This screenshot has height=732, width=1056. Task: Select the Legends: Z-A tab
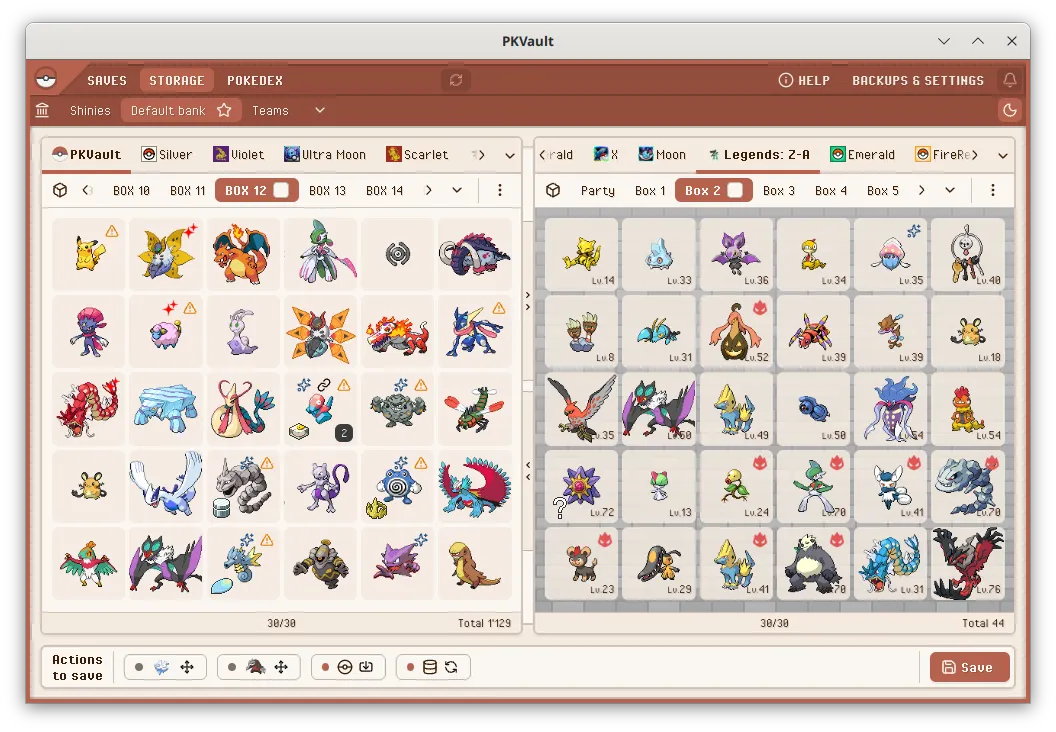click(x=759, y=155)
